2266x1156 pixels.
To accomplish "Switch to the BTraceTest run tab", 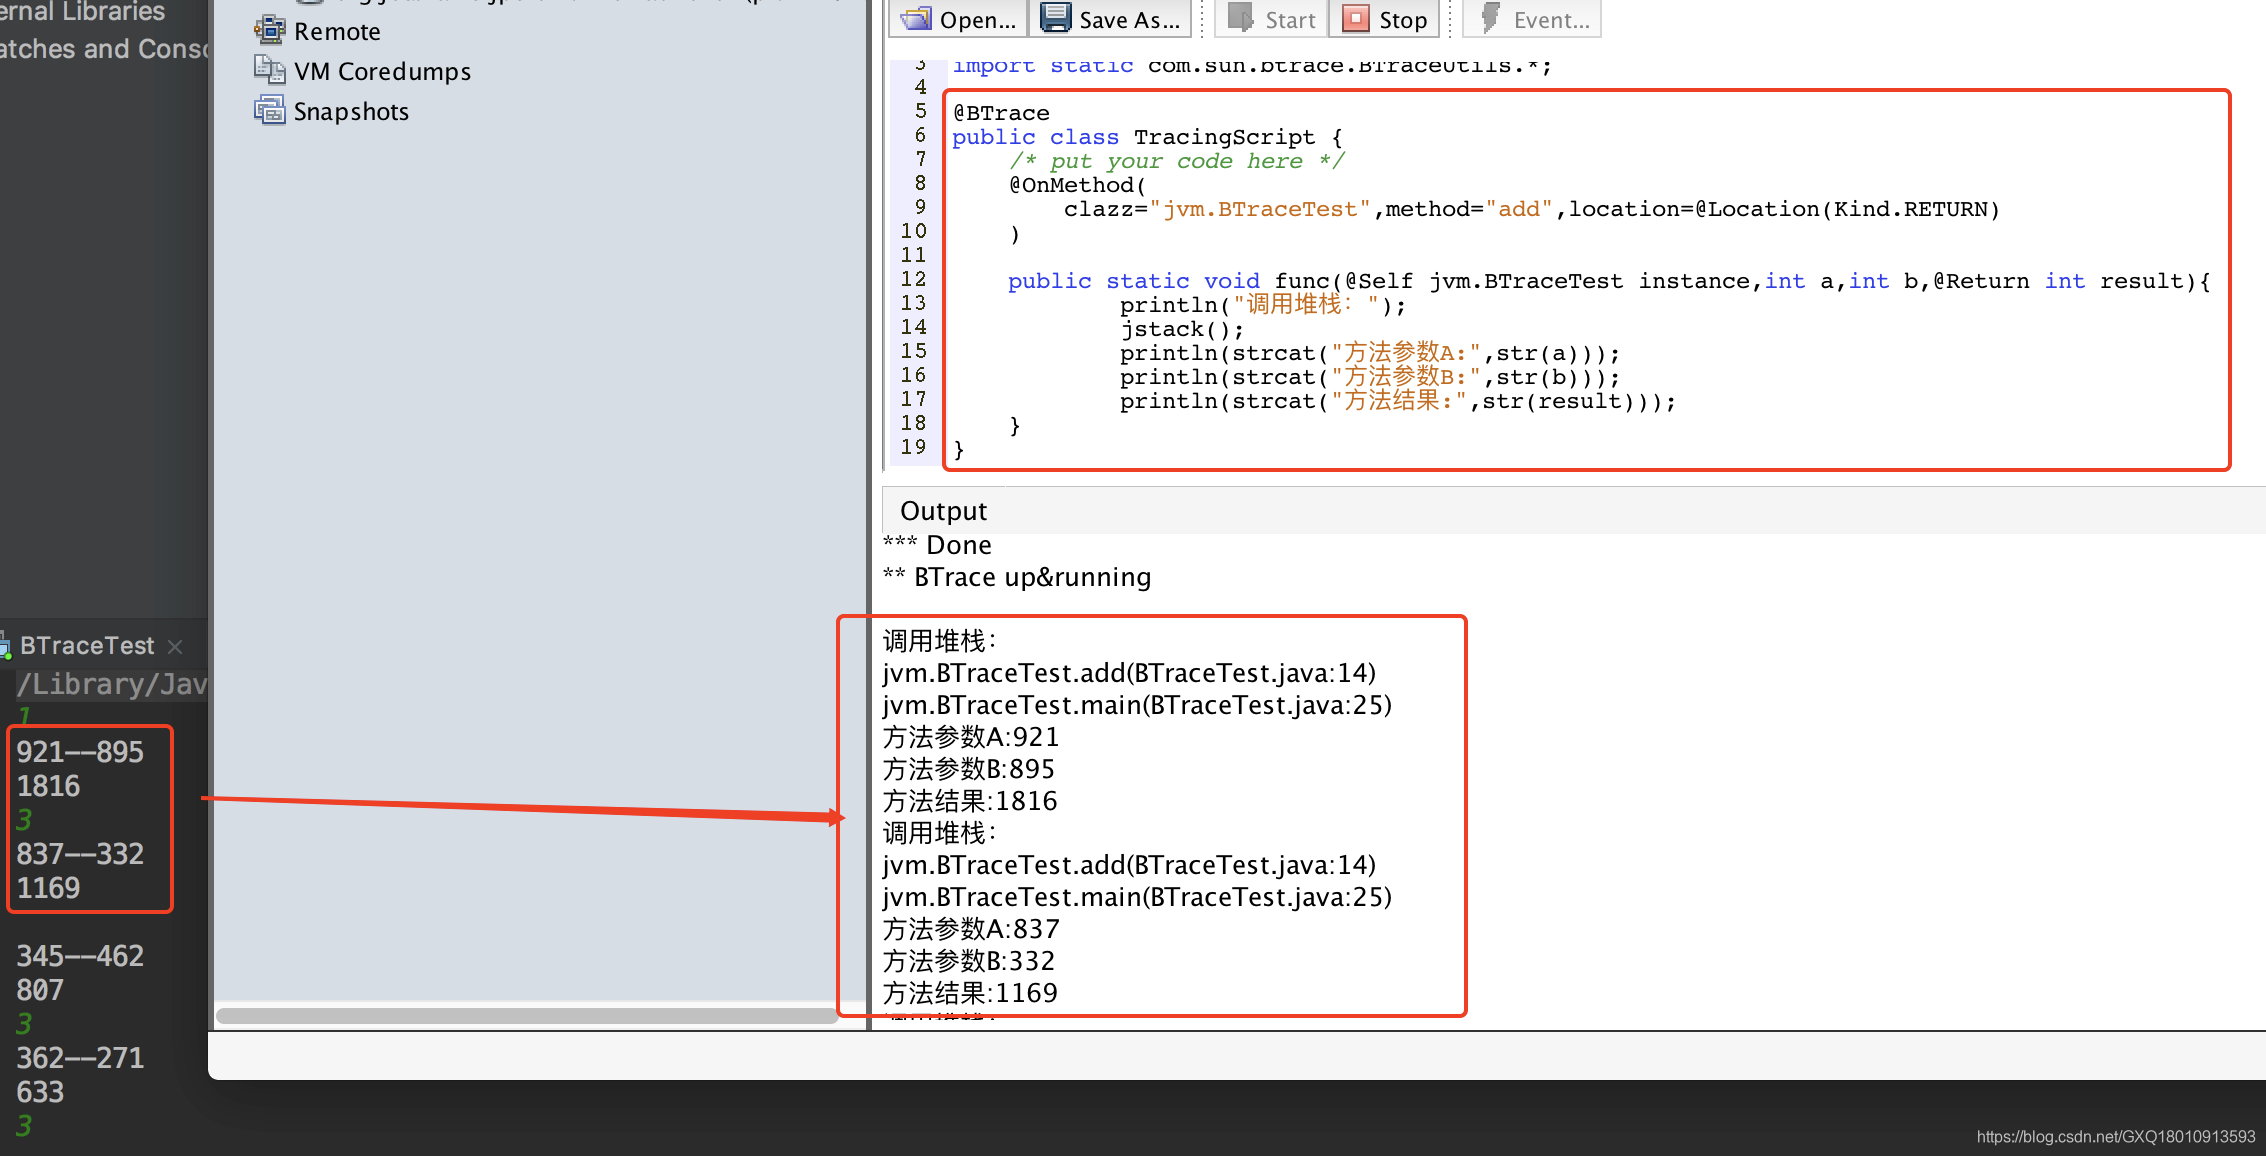I will coord(86,646).
